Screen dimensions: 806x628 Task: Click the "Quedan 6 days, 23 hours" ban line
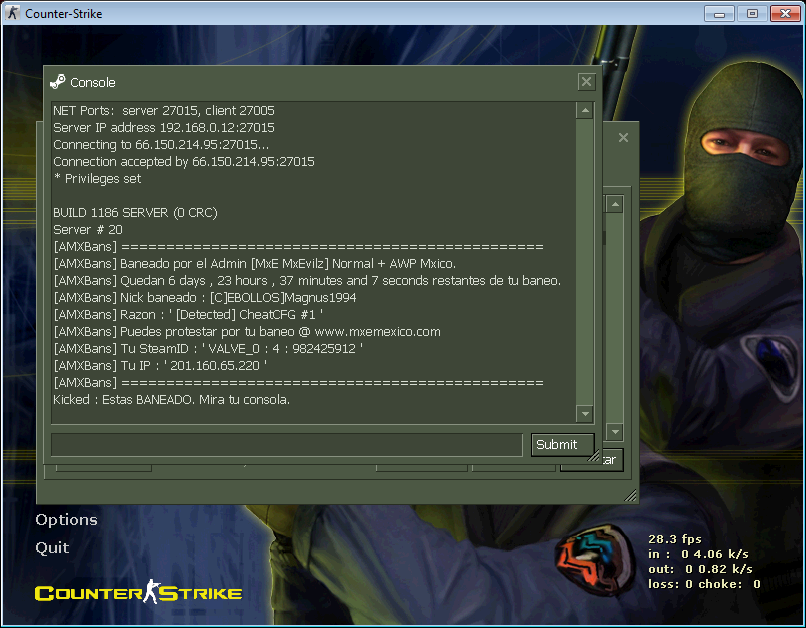pos(307,281)
